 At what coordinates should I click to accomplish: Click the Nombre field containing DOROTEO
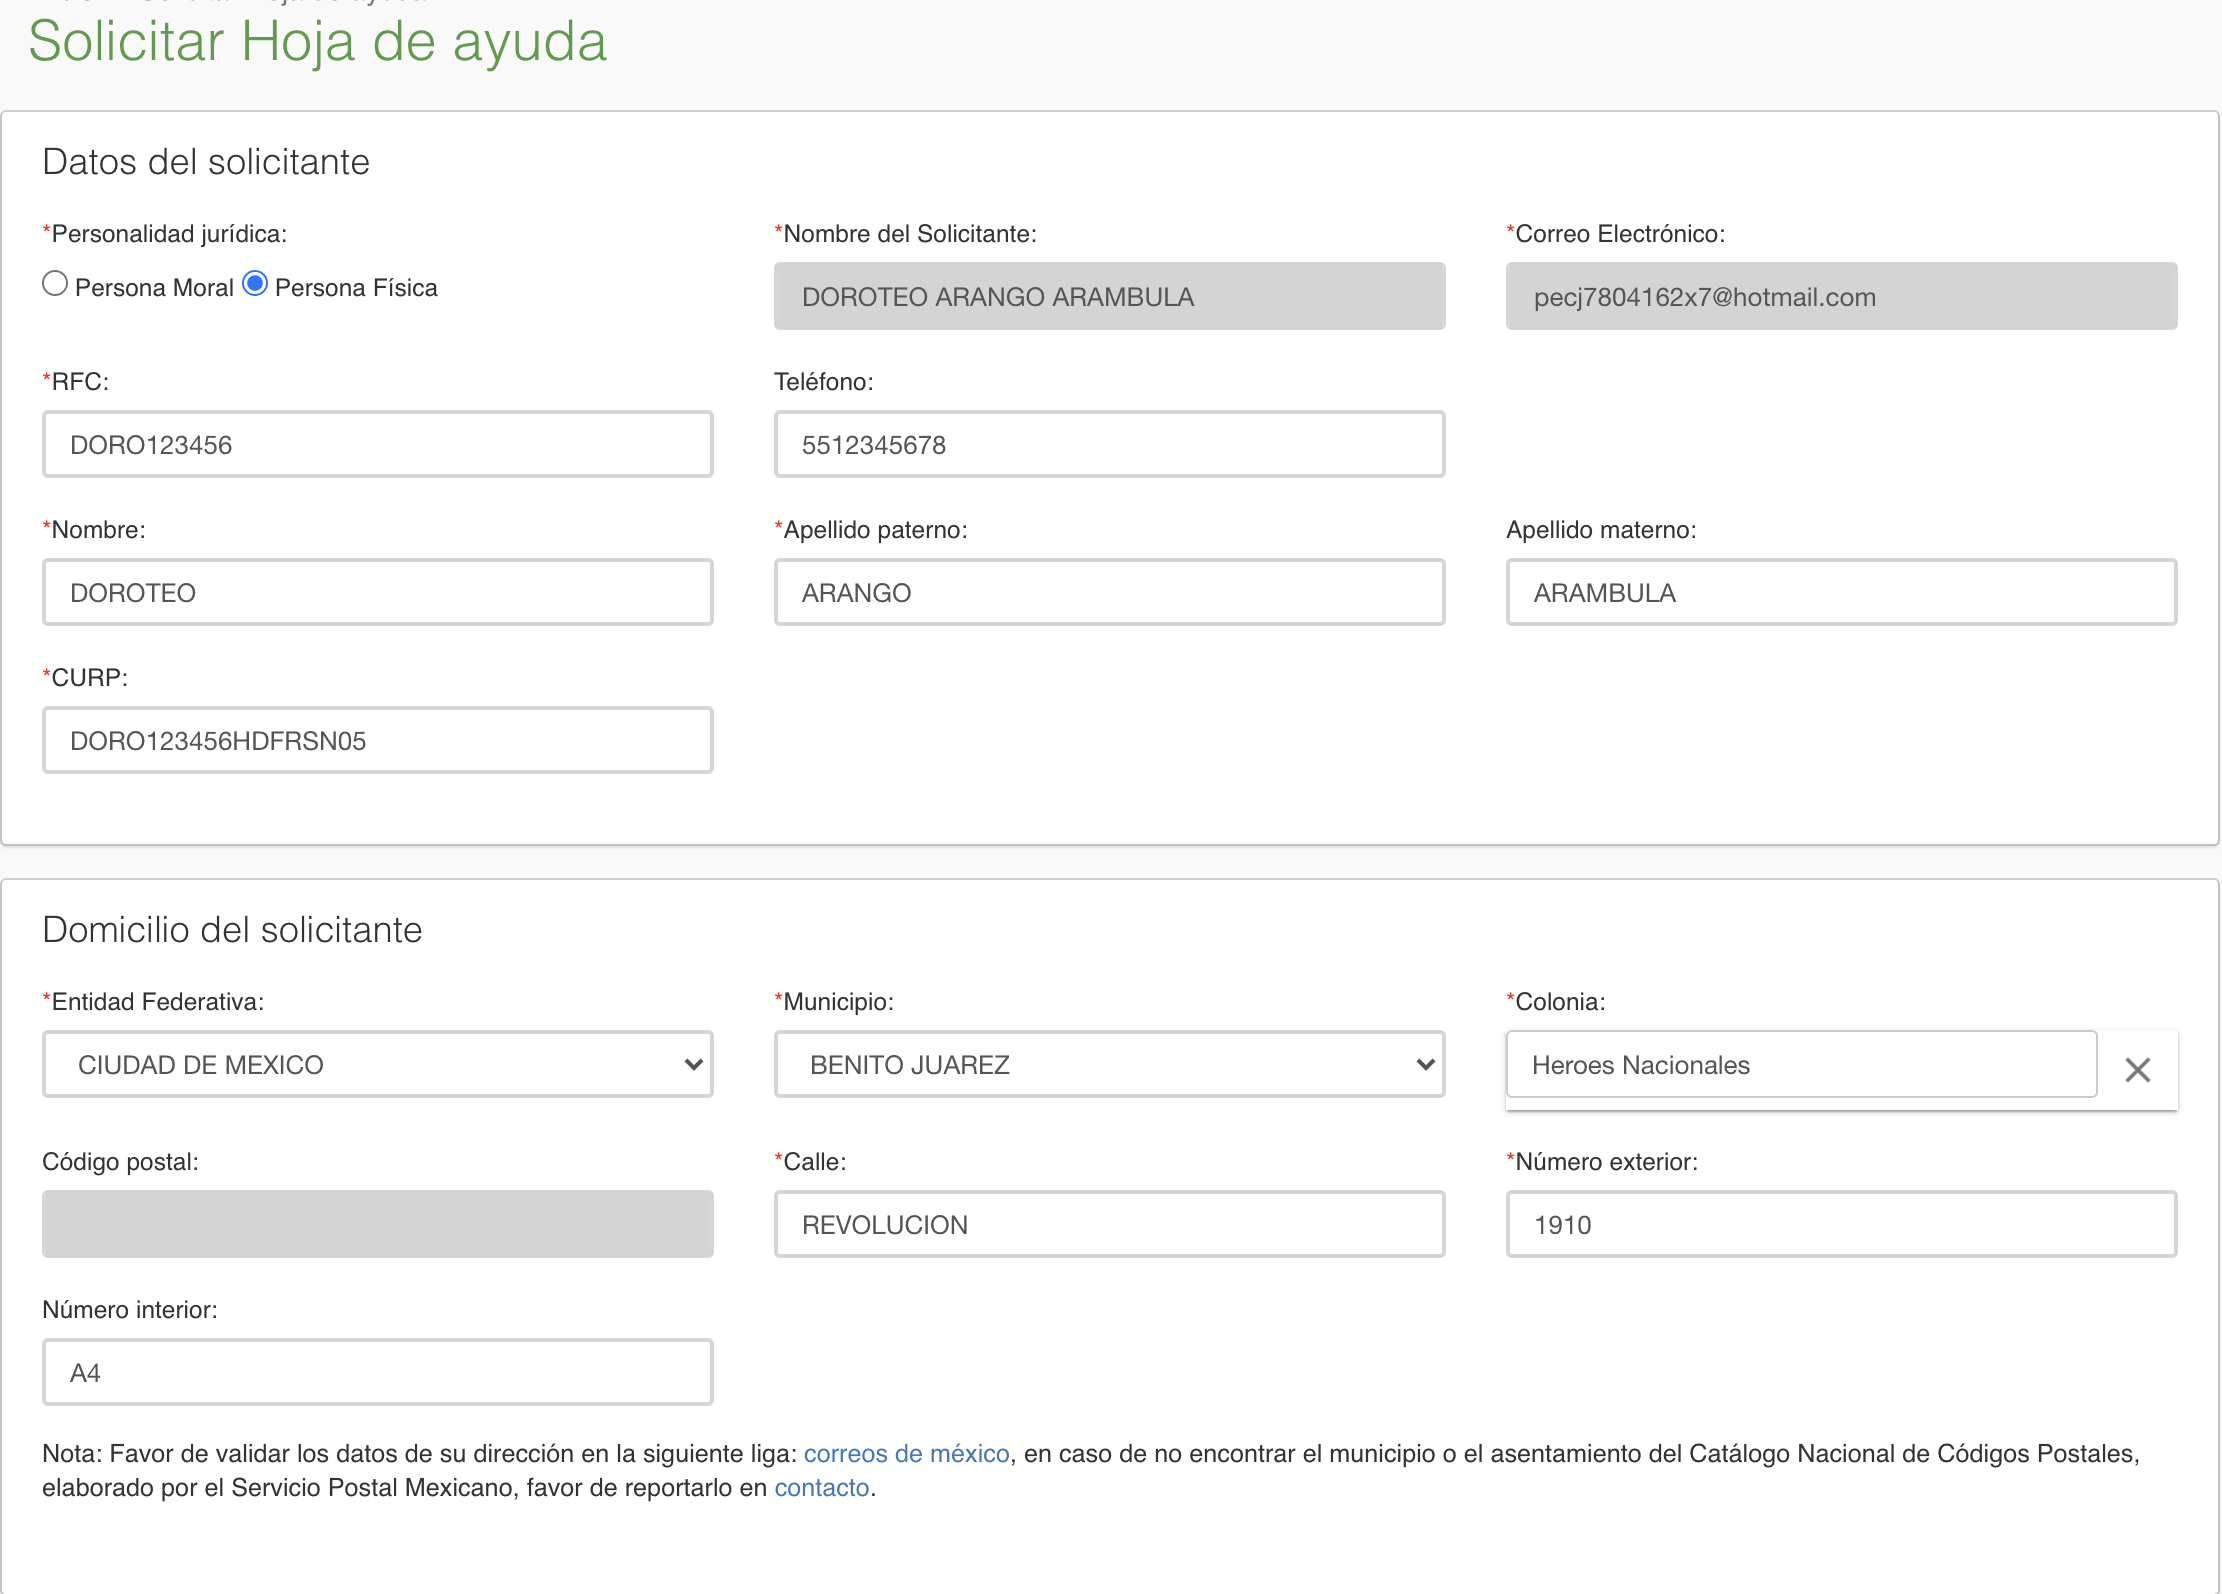coord(378,592)
